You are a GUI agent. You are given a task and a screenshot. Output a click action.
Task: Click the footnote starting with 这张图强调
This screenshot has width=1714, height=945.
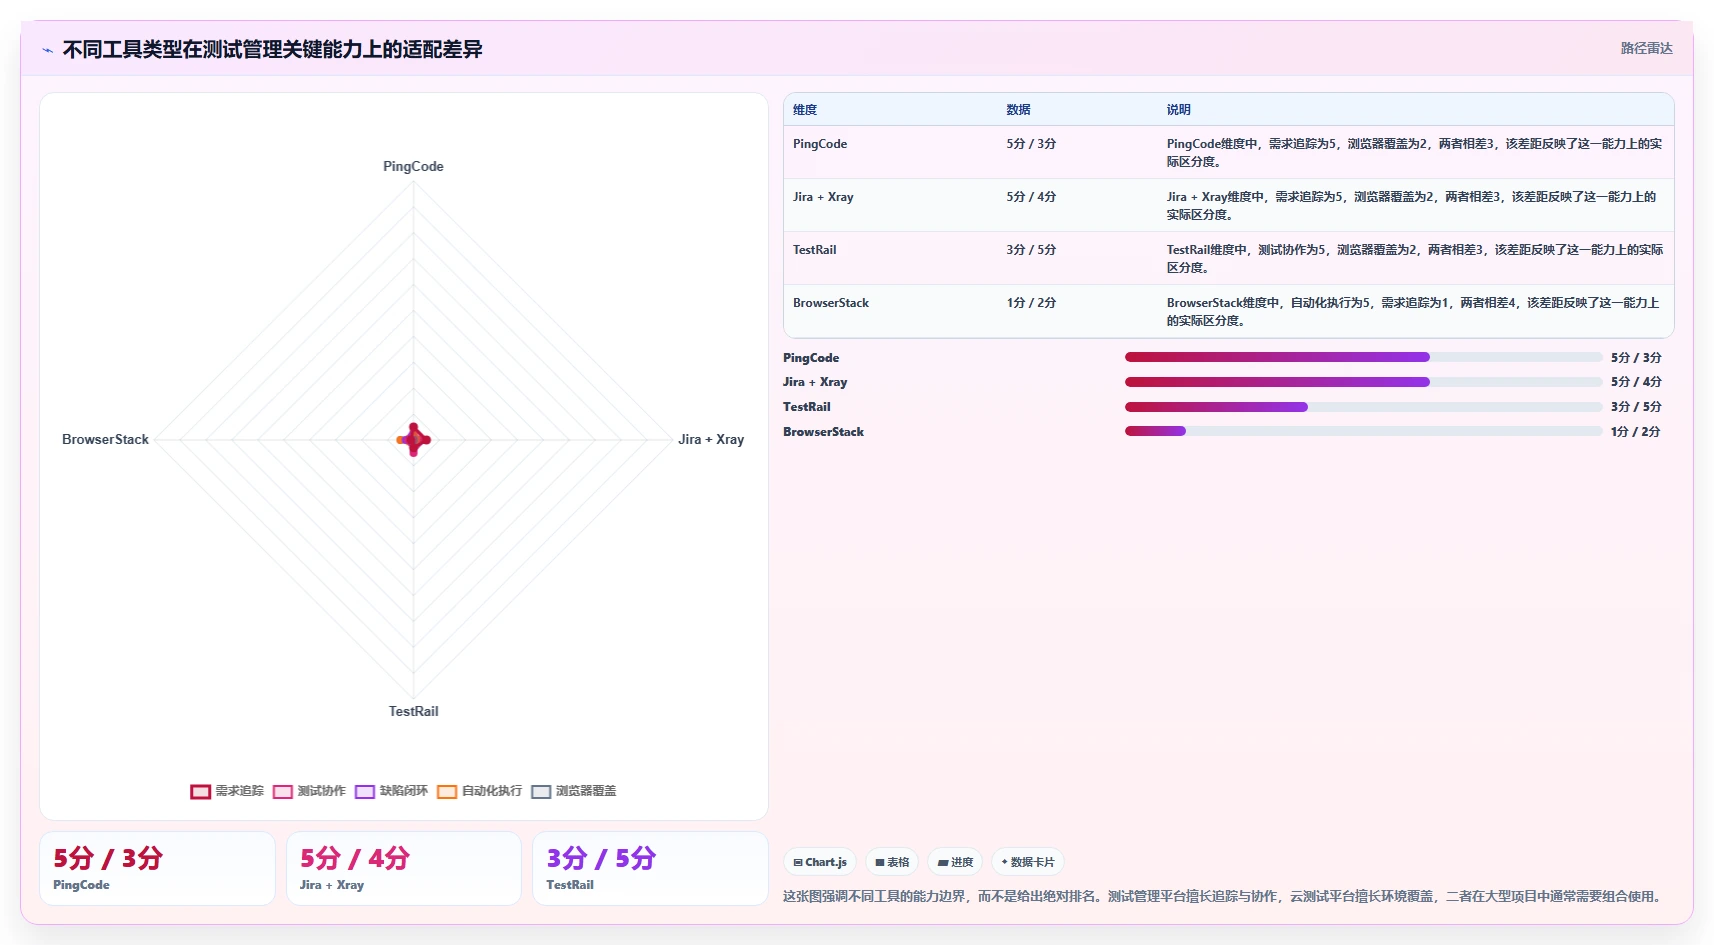1225,897
